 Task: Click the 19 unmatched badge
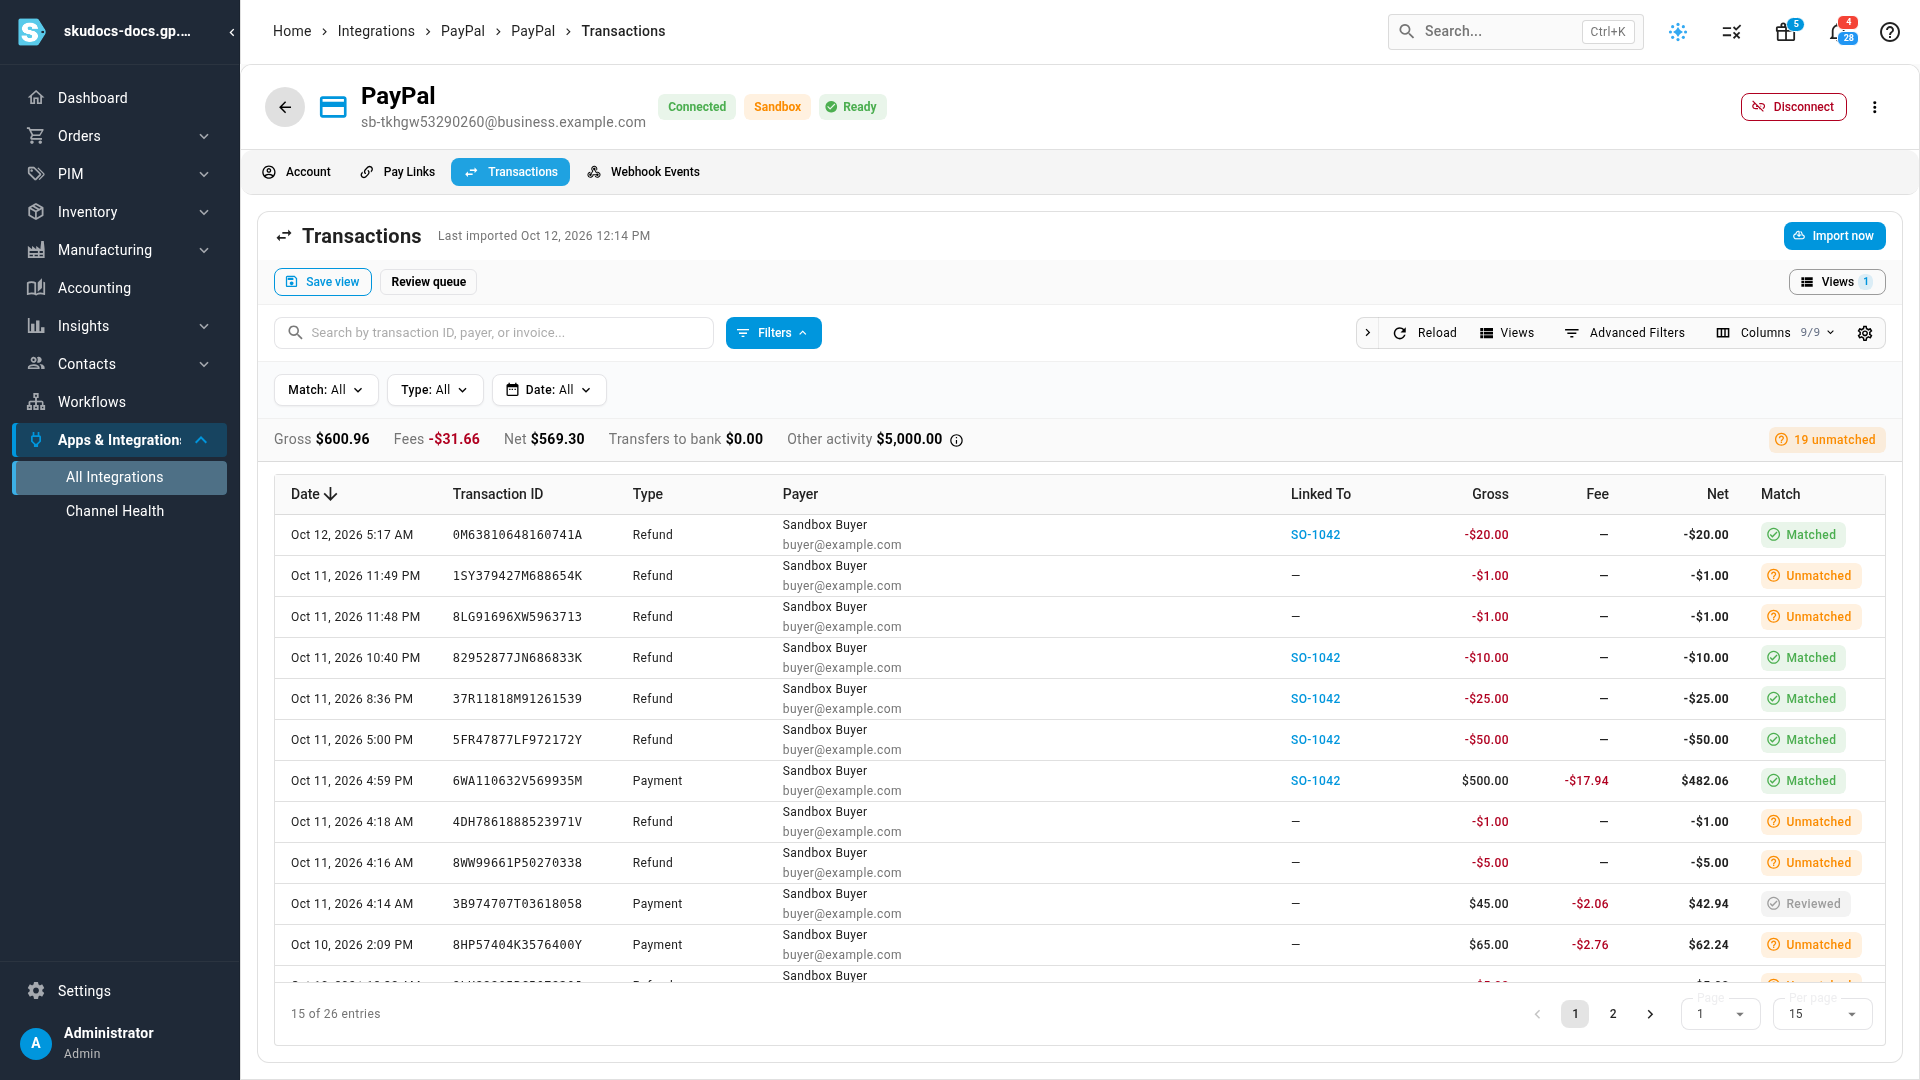[x=1826, y=440]
